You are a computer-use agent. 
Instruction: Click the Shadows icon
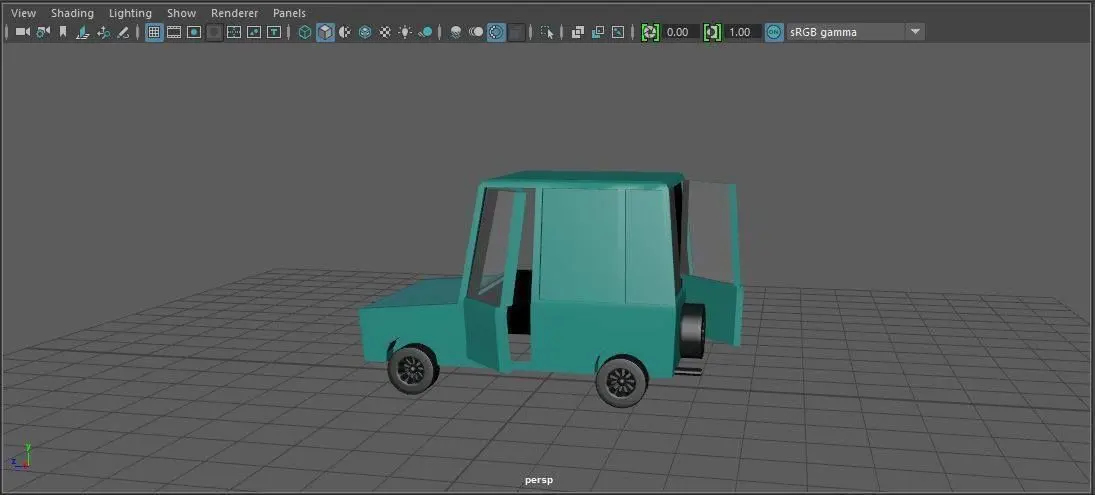pyautogui.click(x=425, y=32)
